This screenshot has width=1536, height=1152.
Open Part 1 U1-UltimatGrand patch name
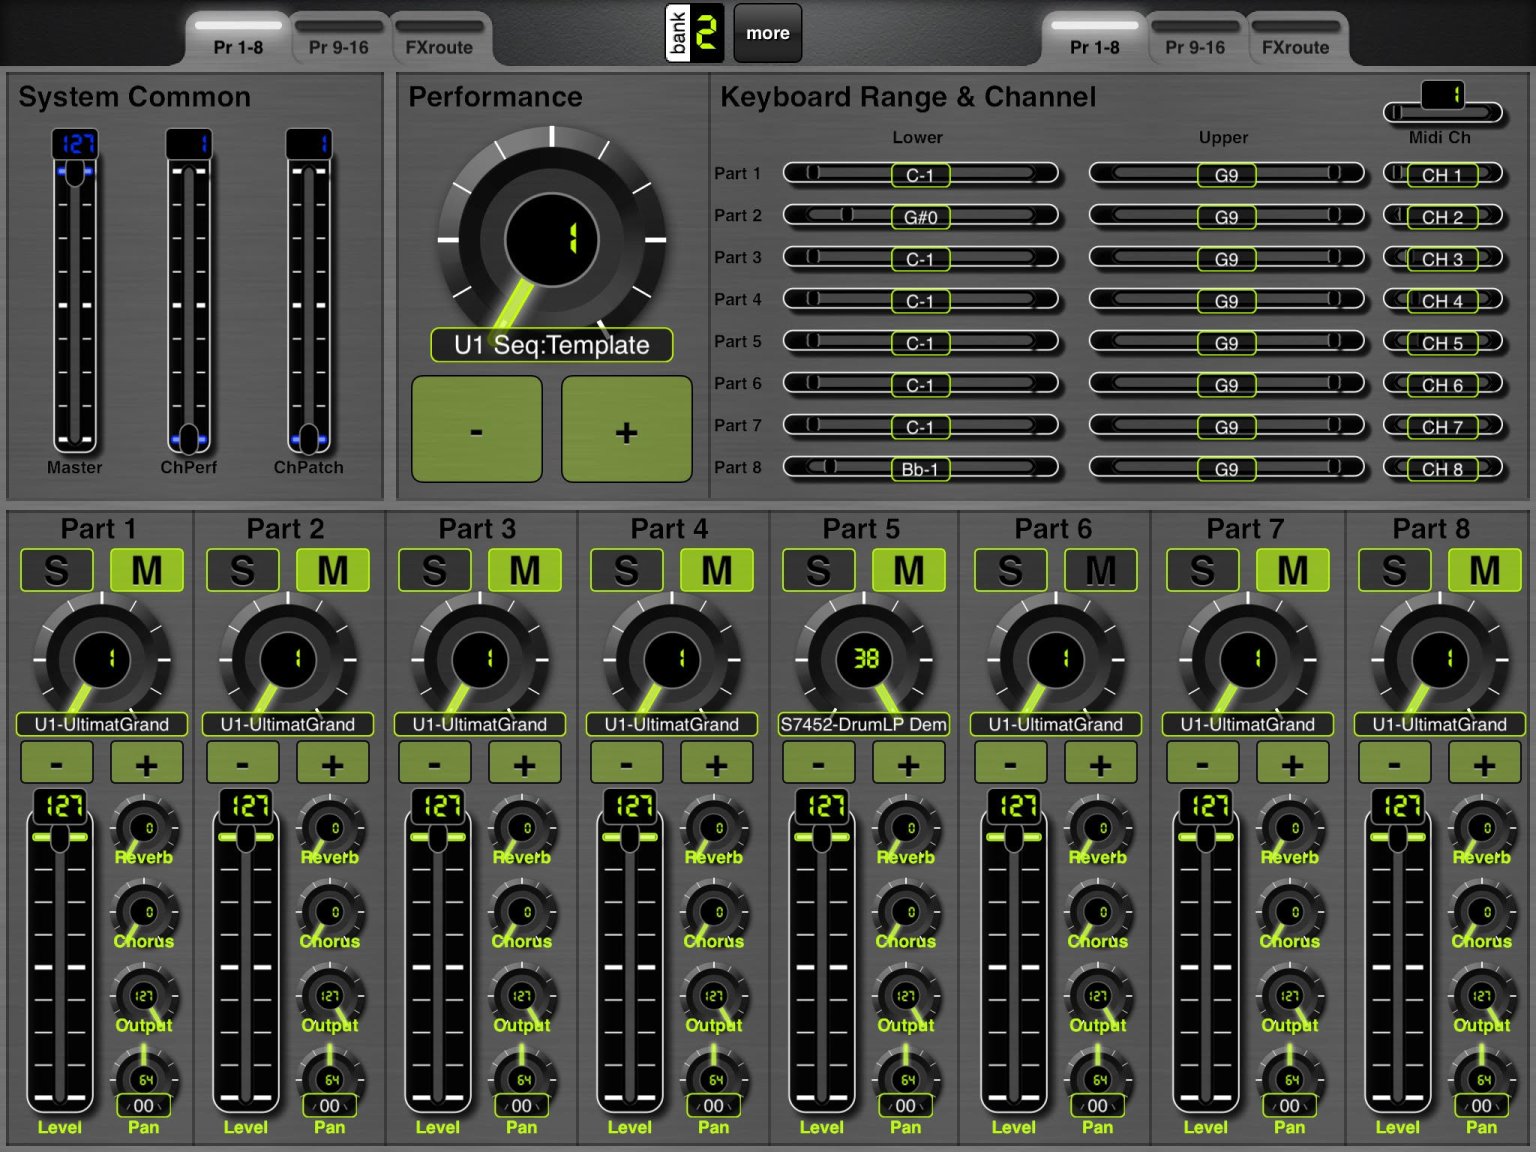pyautogui.click(x=102, y=724)
